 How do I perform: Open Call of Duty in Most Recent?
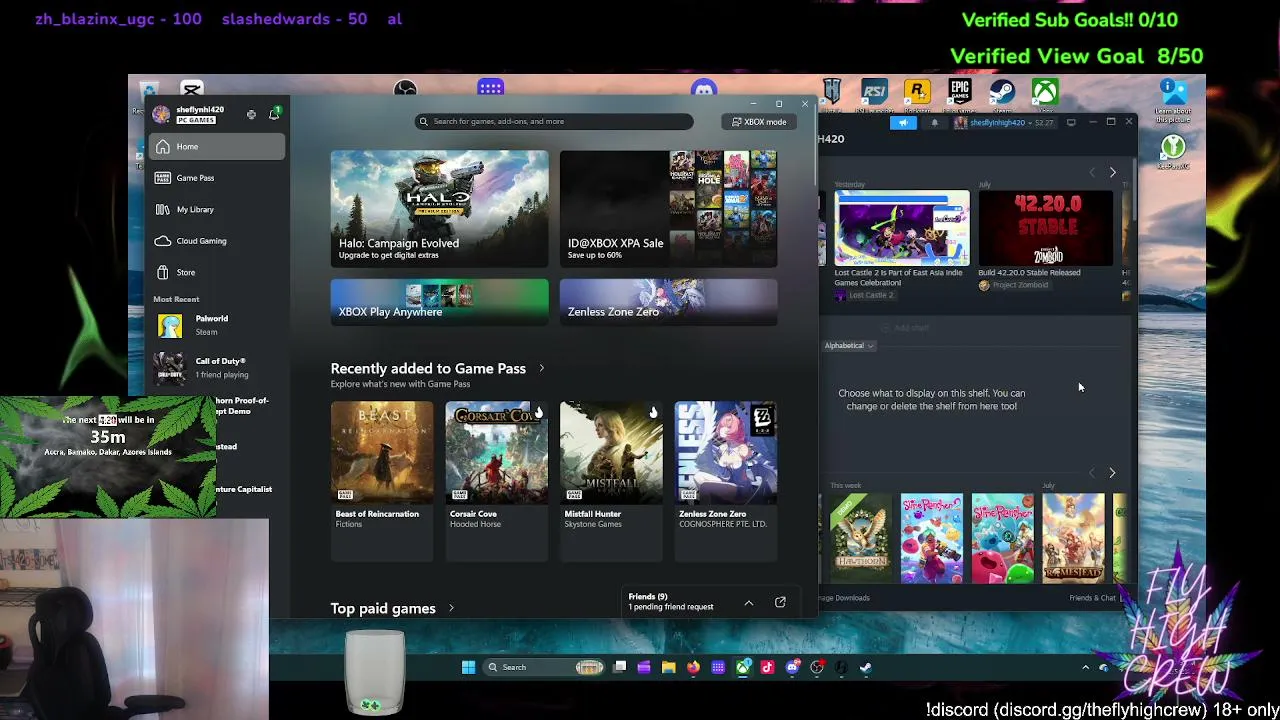click(217, 368)
